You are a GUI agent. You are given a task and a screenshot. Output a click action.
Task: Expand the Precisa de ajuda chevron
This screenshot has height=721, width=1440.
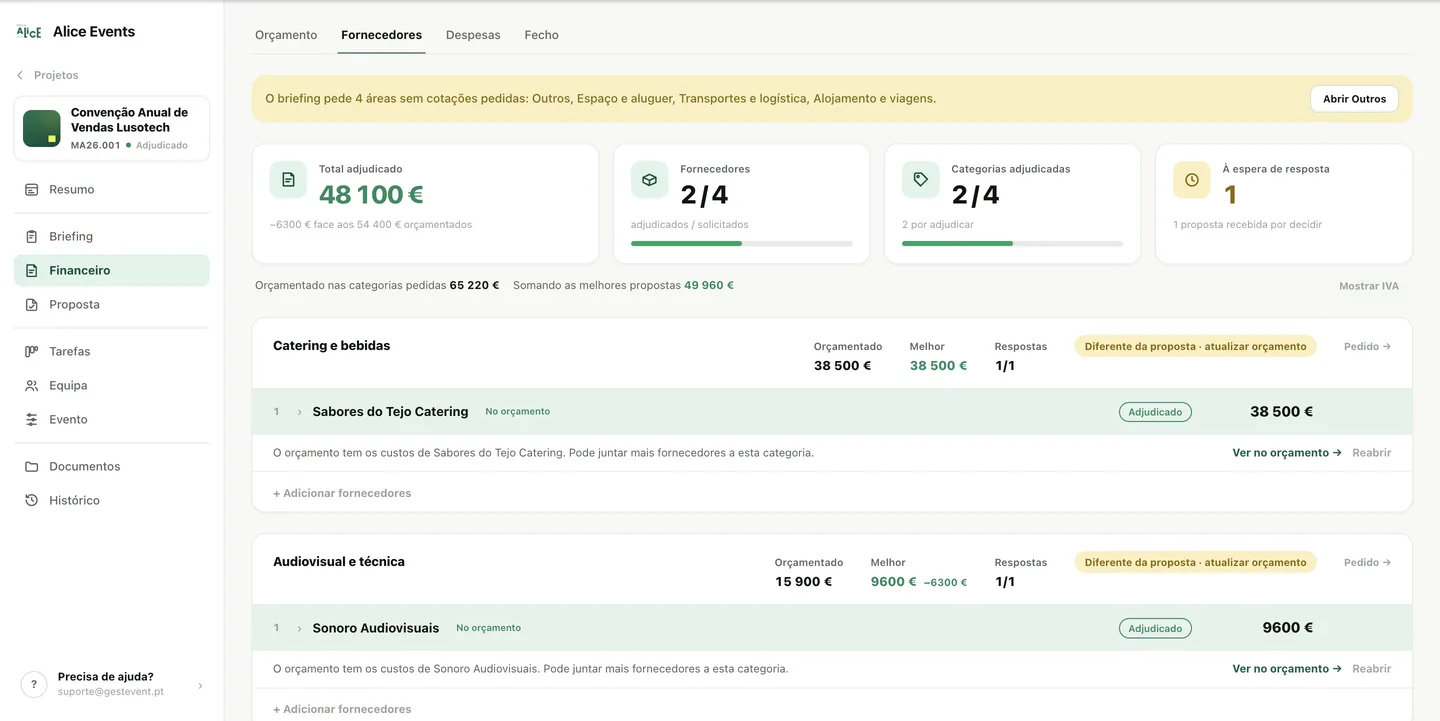click(200, 685)
